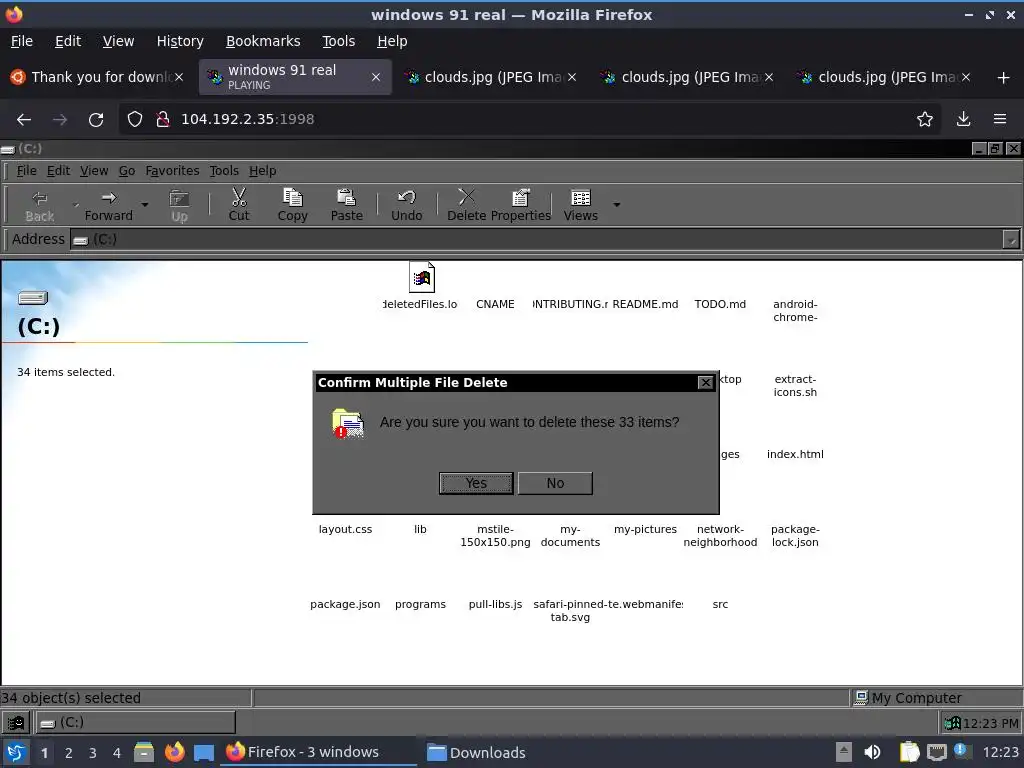
Task: Click the Undo toolbar icon
Action: (x=406, y=197)
